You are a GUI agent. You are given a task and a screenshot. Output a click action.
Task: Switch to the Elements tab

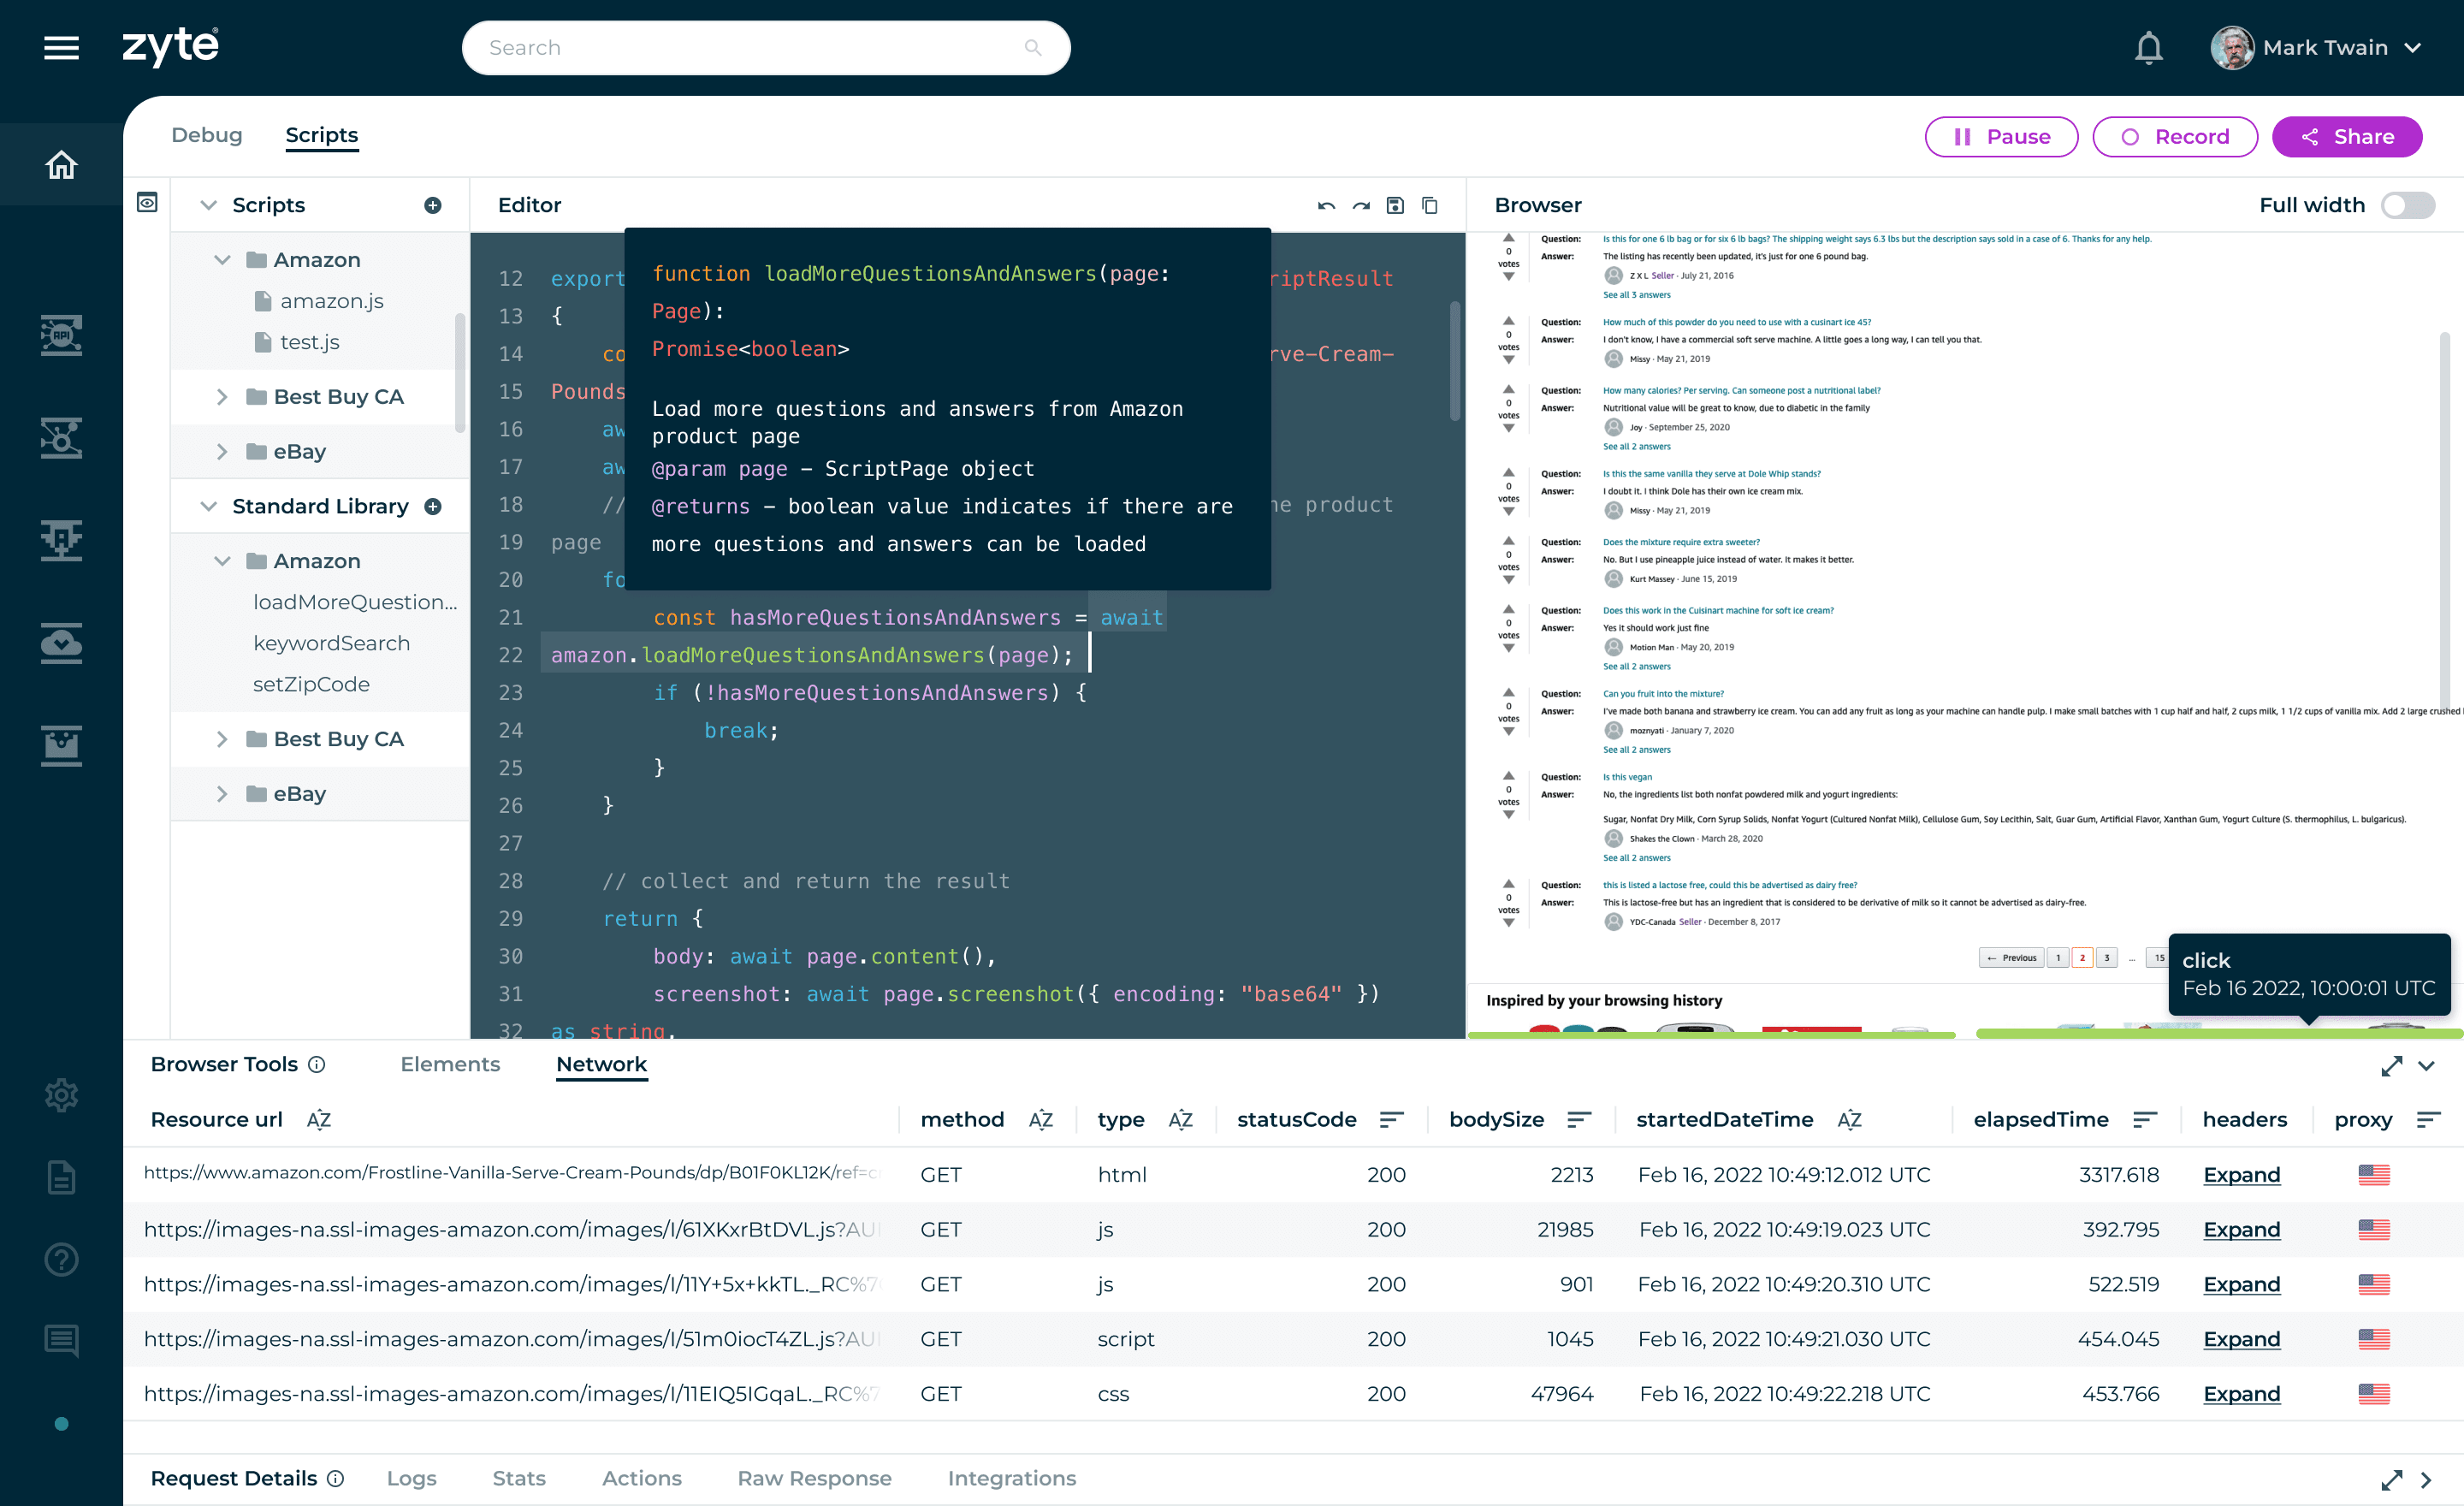pos(450,1064)
